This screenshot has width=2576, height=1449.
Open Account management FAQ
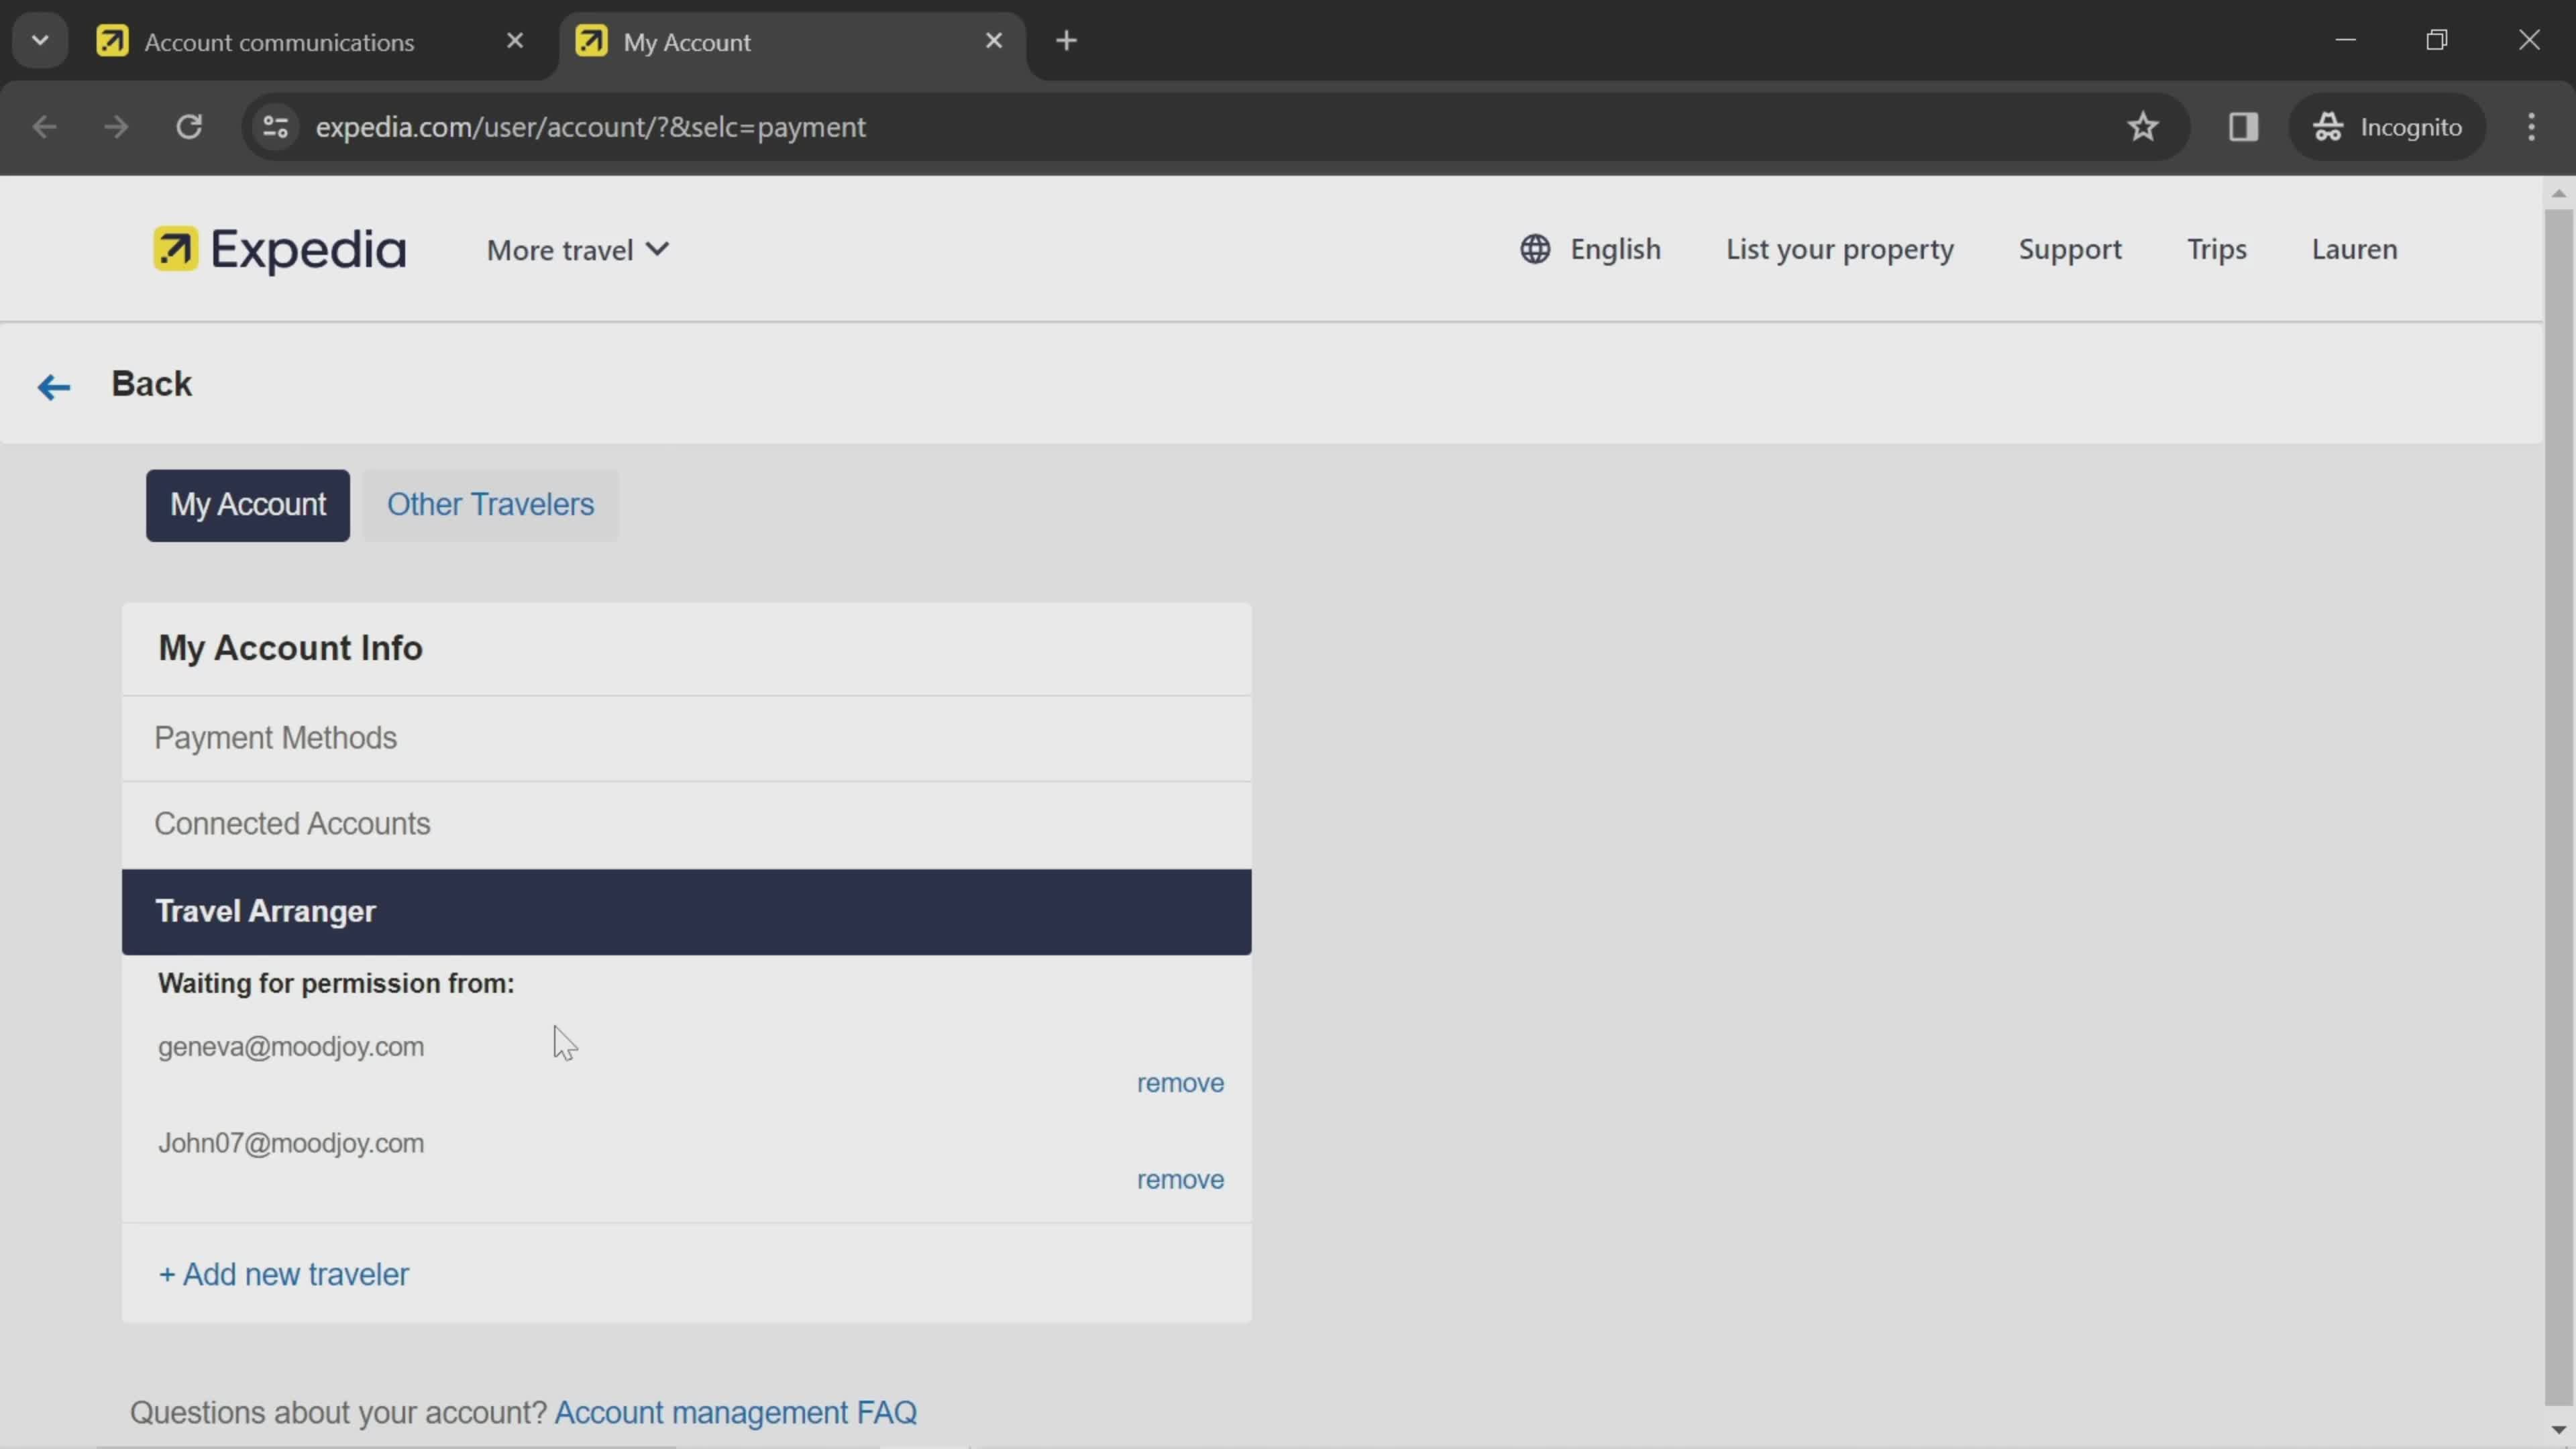click(736, 1412)
